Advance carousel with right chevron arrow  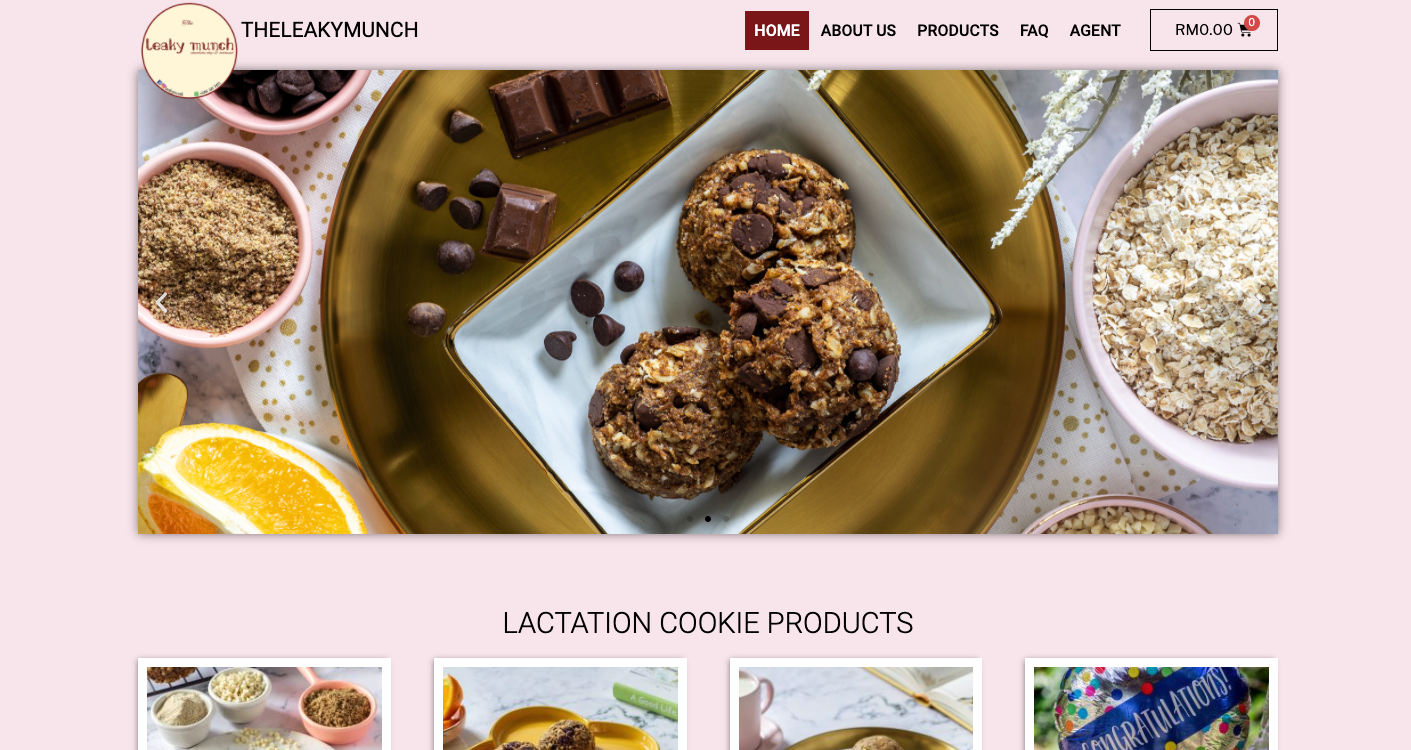(x=1255, y=302)
